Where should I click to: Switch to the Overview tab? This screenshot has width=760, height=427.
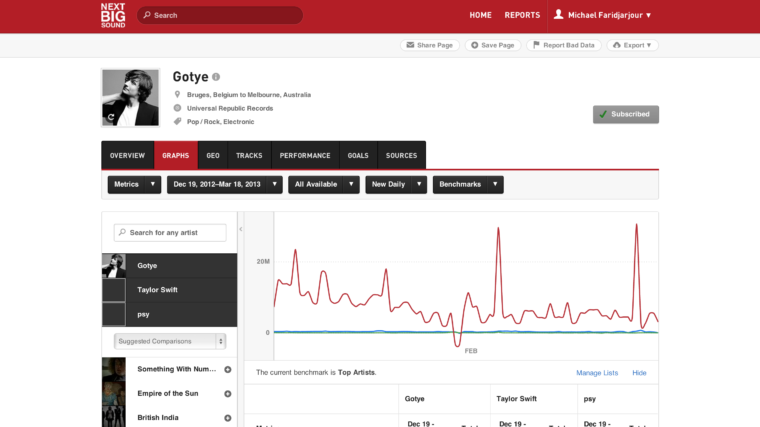point(127,156)
